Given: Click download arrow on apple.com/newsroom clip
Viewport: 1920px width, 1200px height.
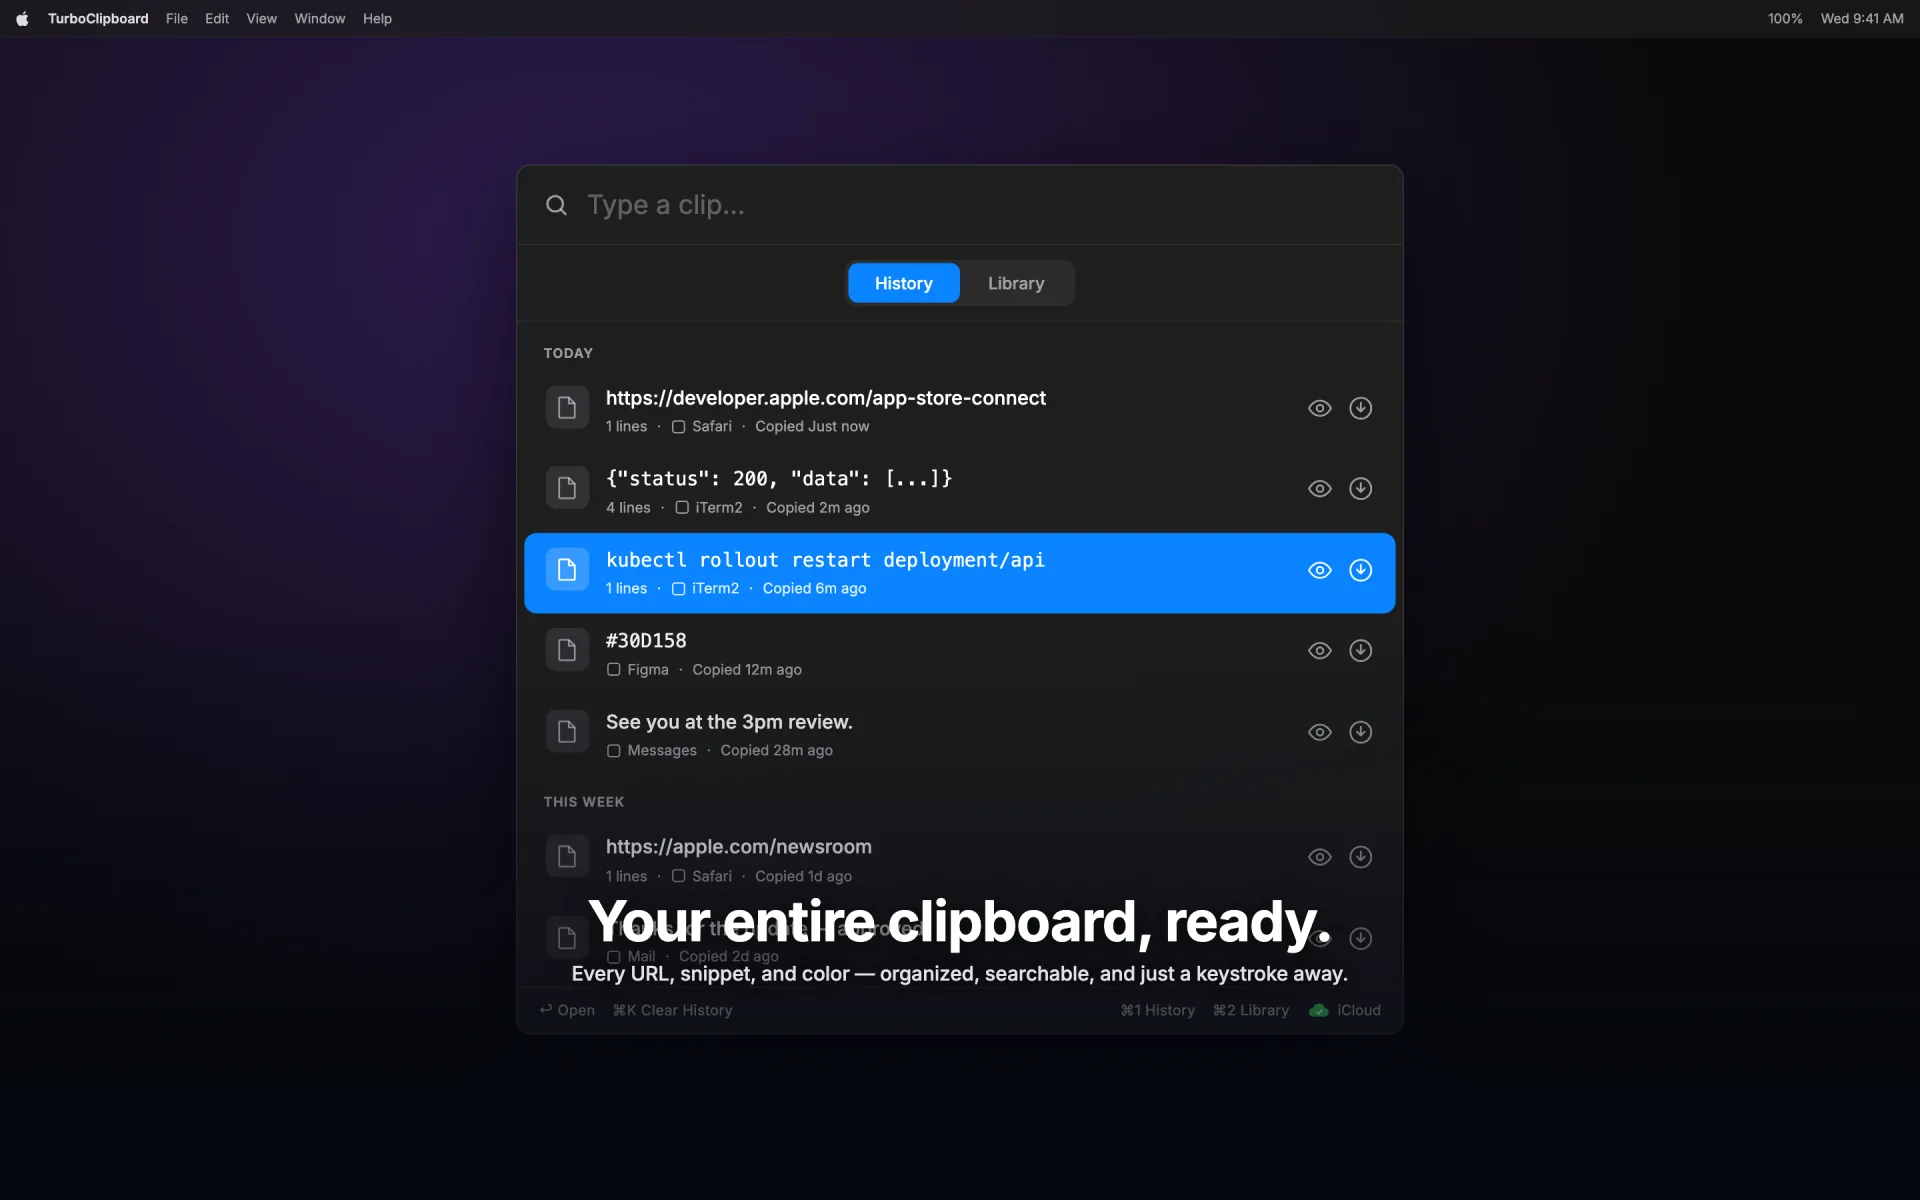Looking at the screenshot, I should point(1360,857).
